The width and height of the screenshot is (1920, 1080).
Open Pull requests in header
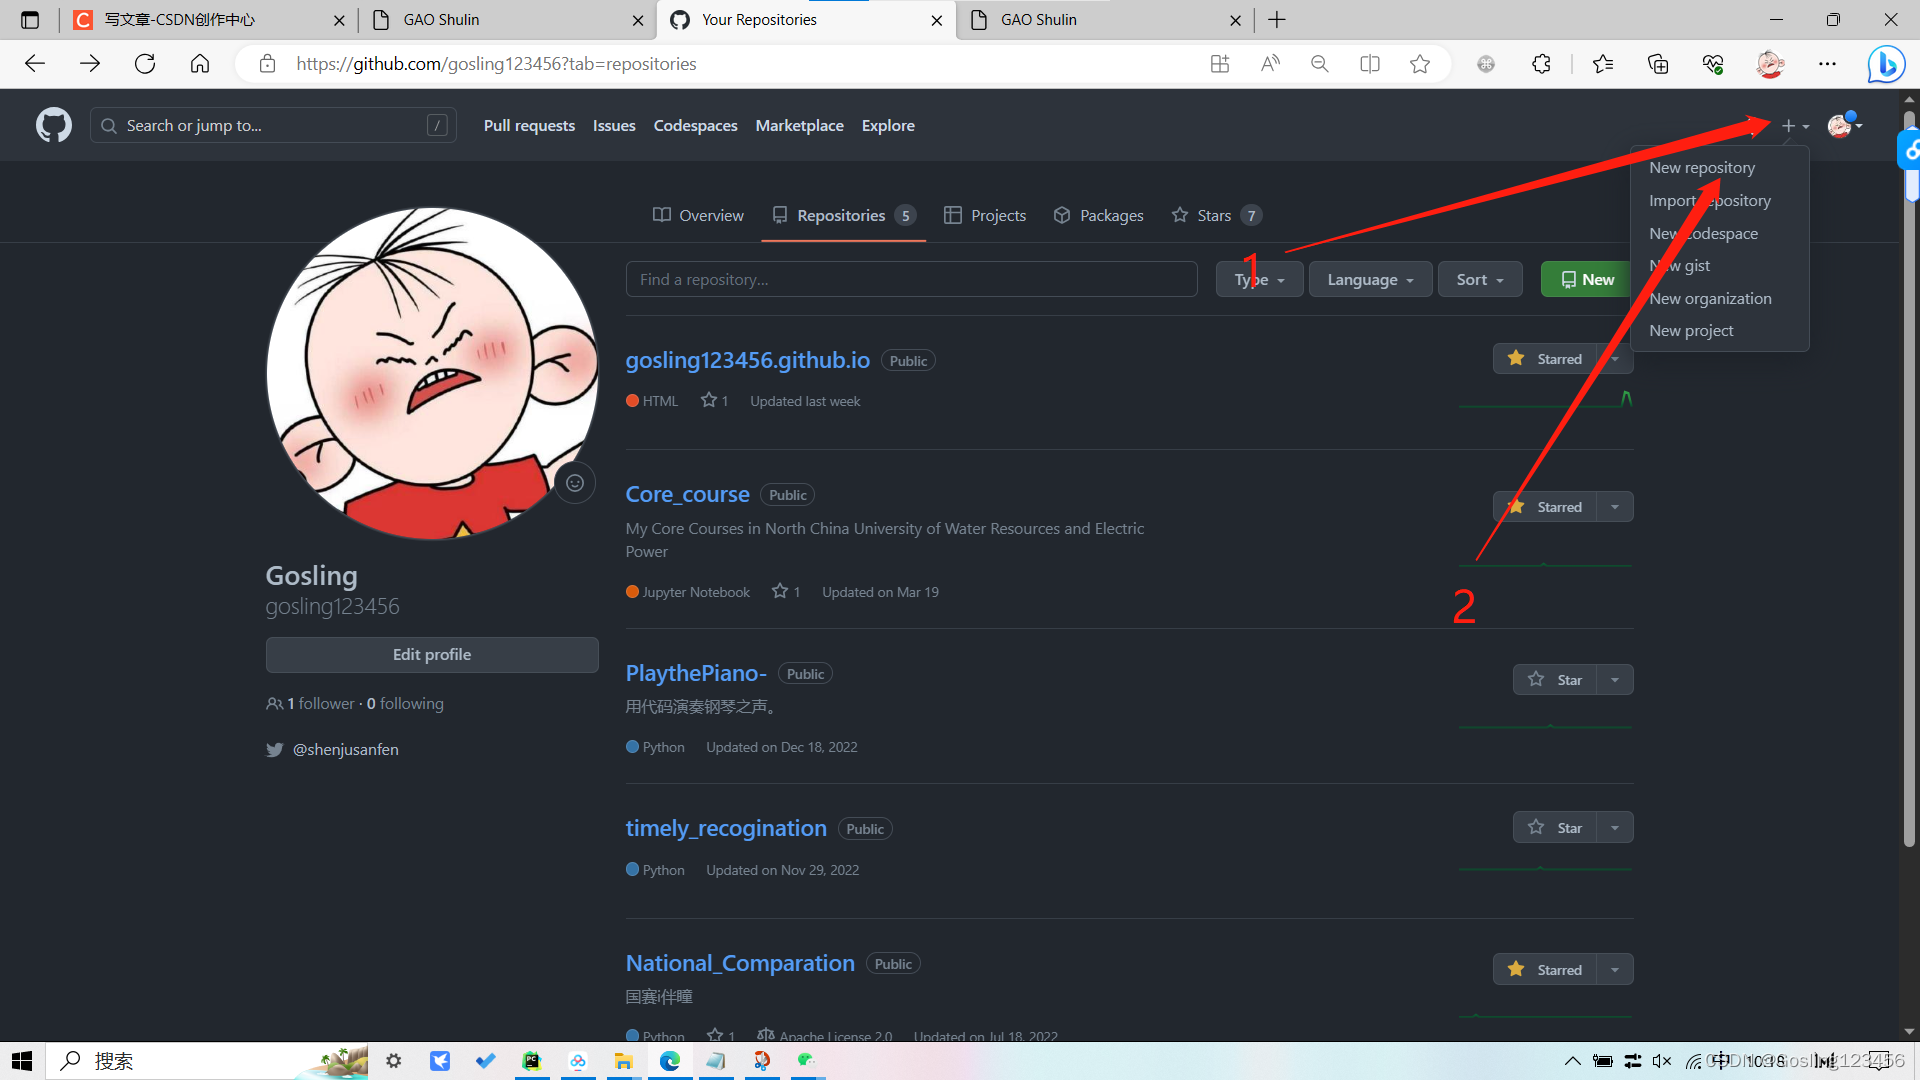(529, 125)
